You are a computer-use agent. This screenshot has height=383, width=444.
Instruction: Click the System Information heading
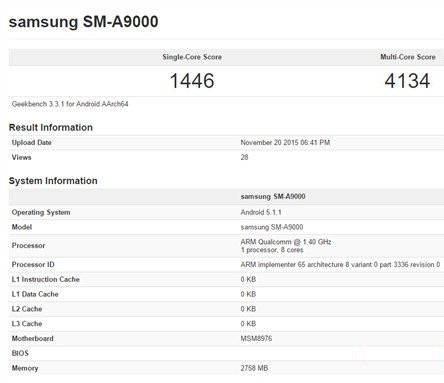(x=53, y=181)
